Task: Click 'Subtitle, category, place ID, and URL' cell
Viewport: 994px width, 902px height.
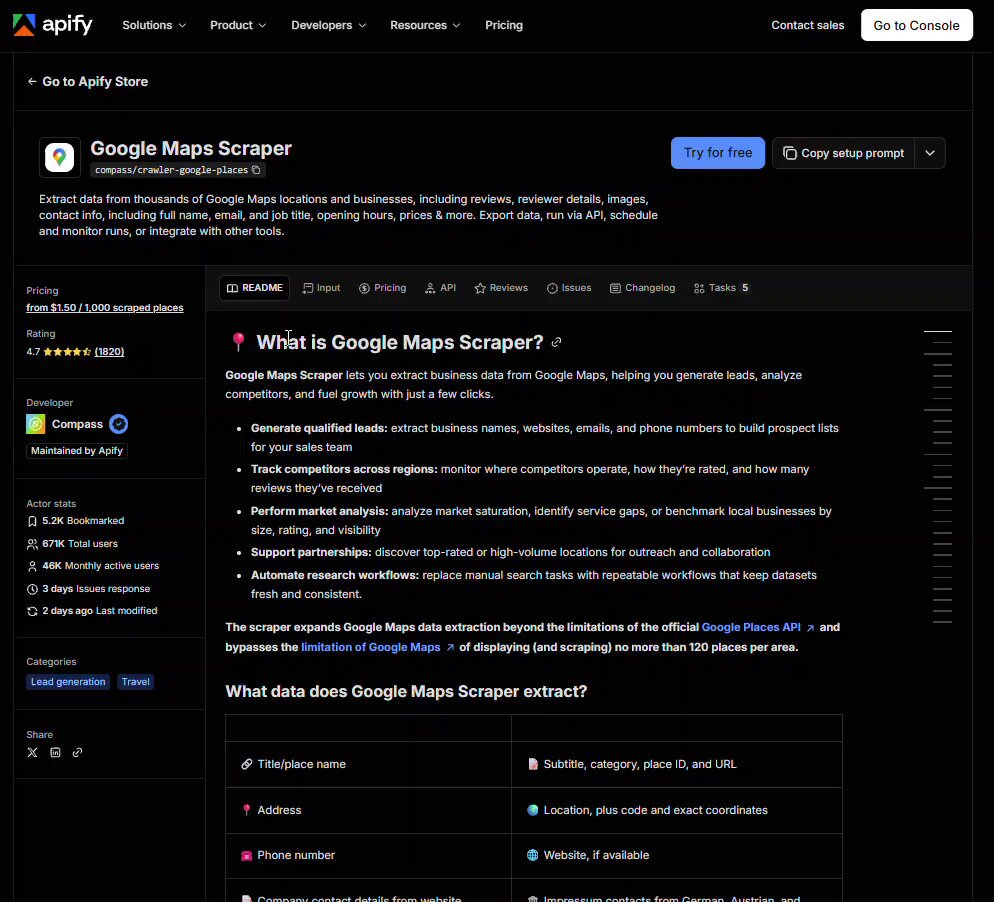Action: (676, 764)
